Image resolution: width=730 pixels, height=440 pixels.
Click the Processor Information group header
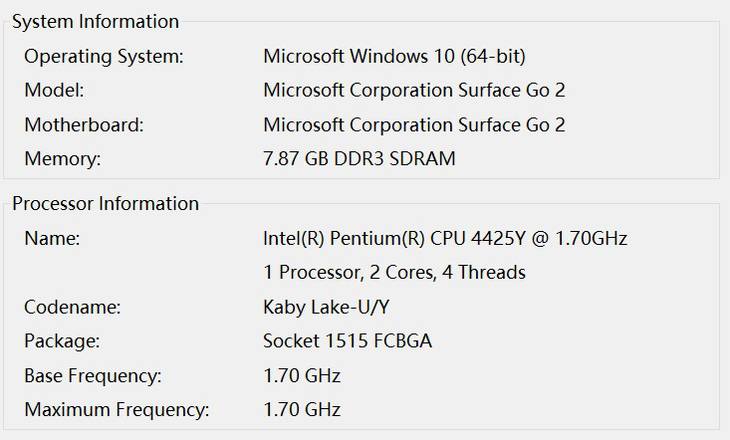[x=105, y=203]
